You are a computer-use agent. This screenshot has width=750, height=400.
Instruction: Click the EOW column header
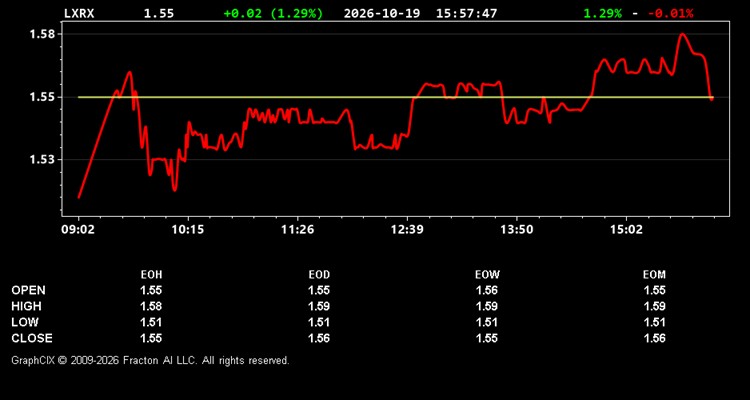tap(487, 275)
